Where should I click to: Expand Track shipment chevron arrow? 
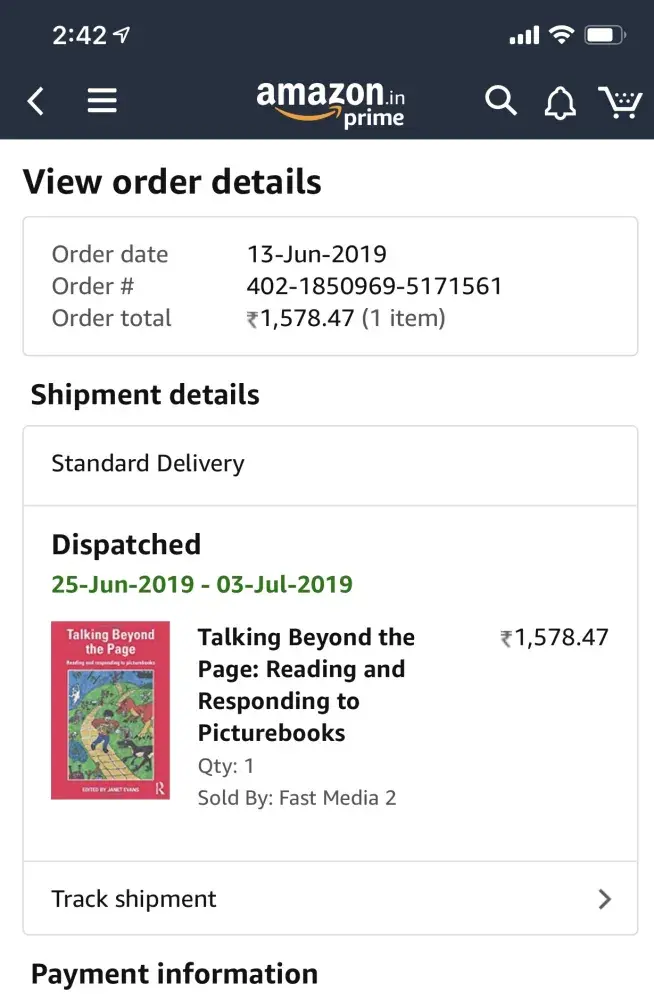coord(604,899)
